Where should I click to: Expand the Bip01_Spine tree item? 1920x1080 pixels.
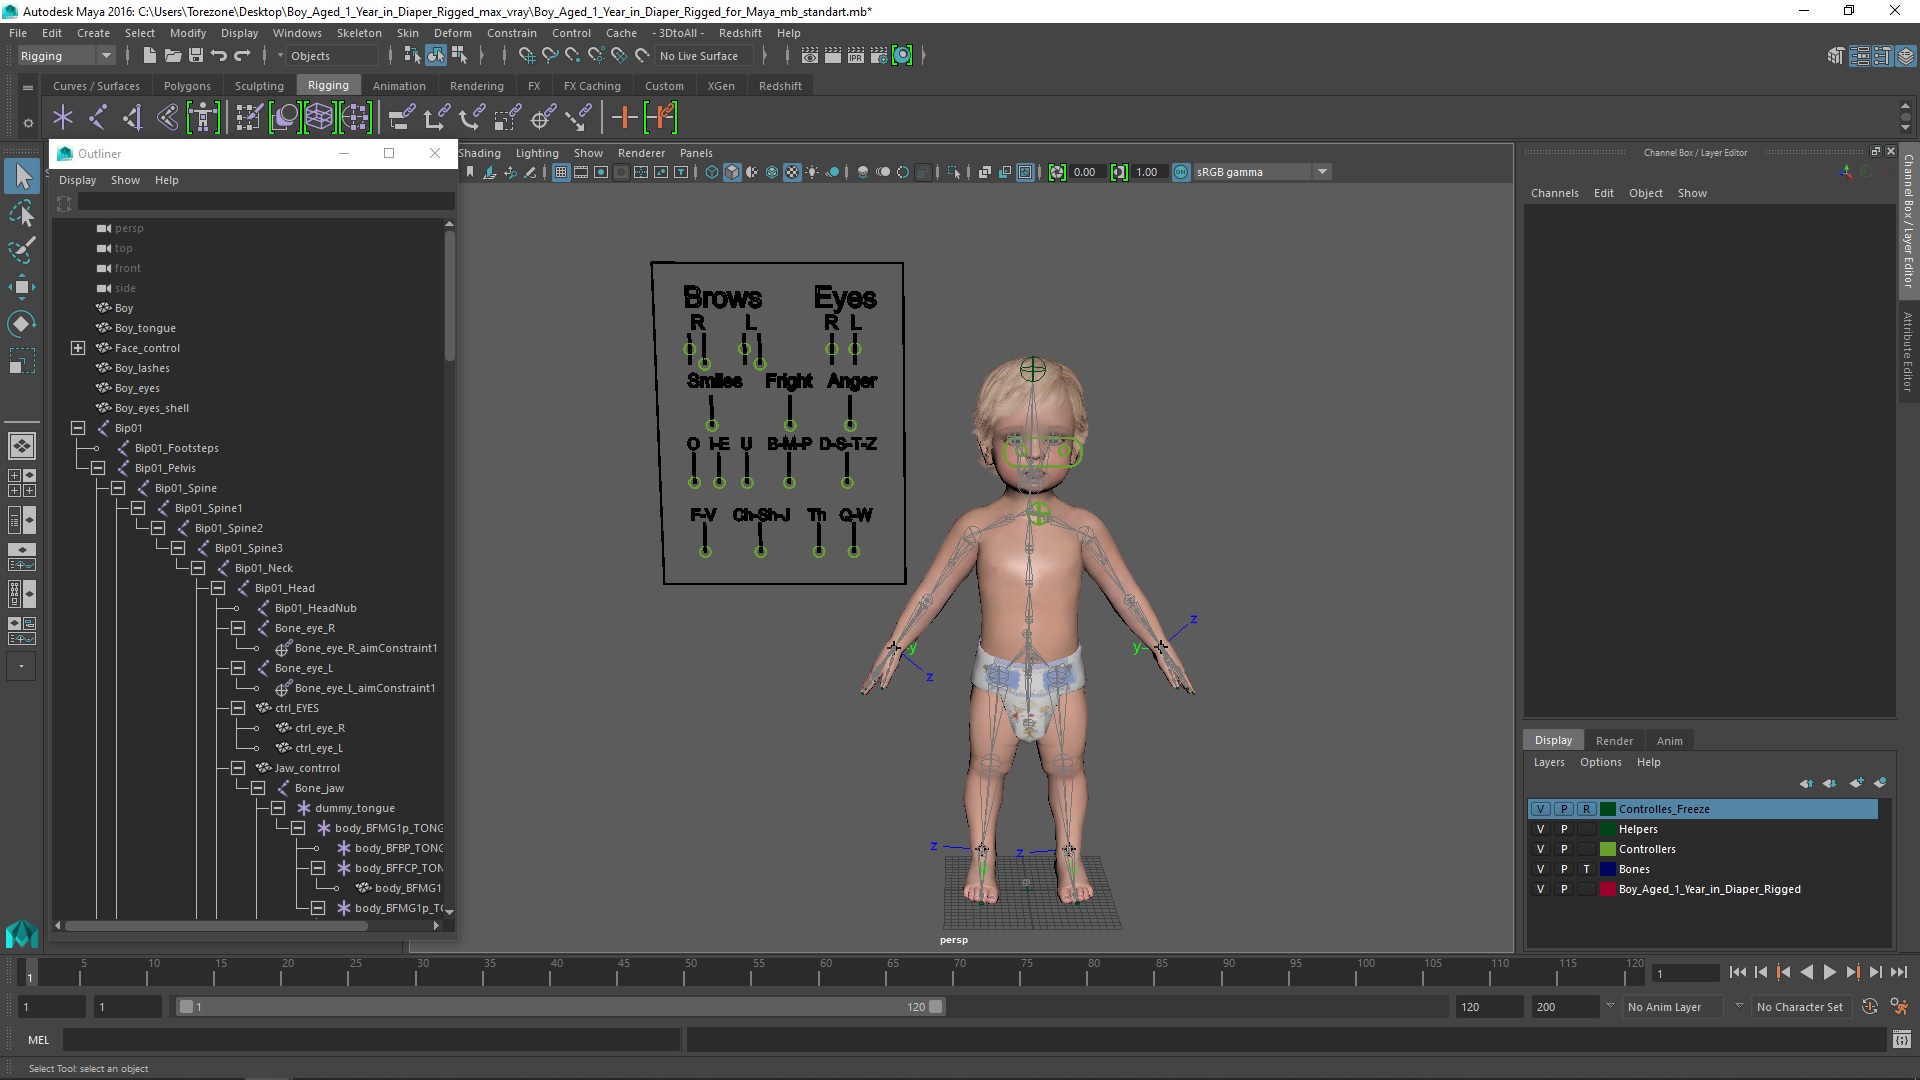(117, 487)
